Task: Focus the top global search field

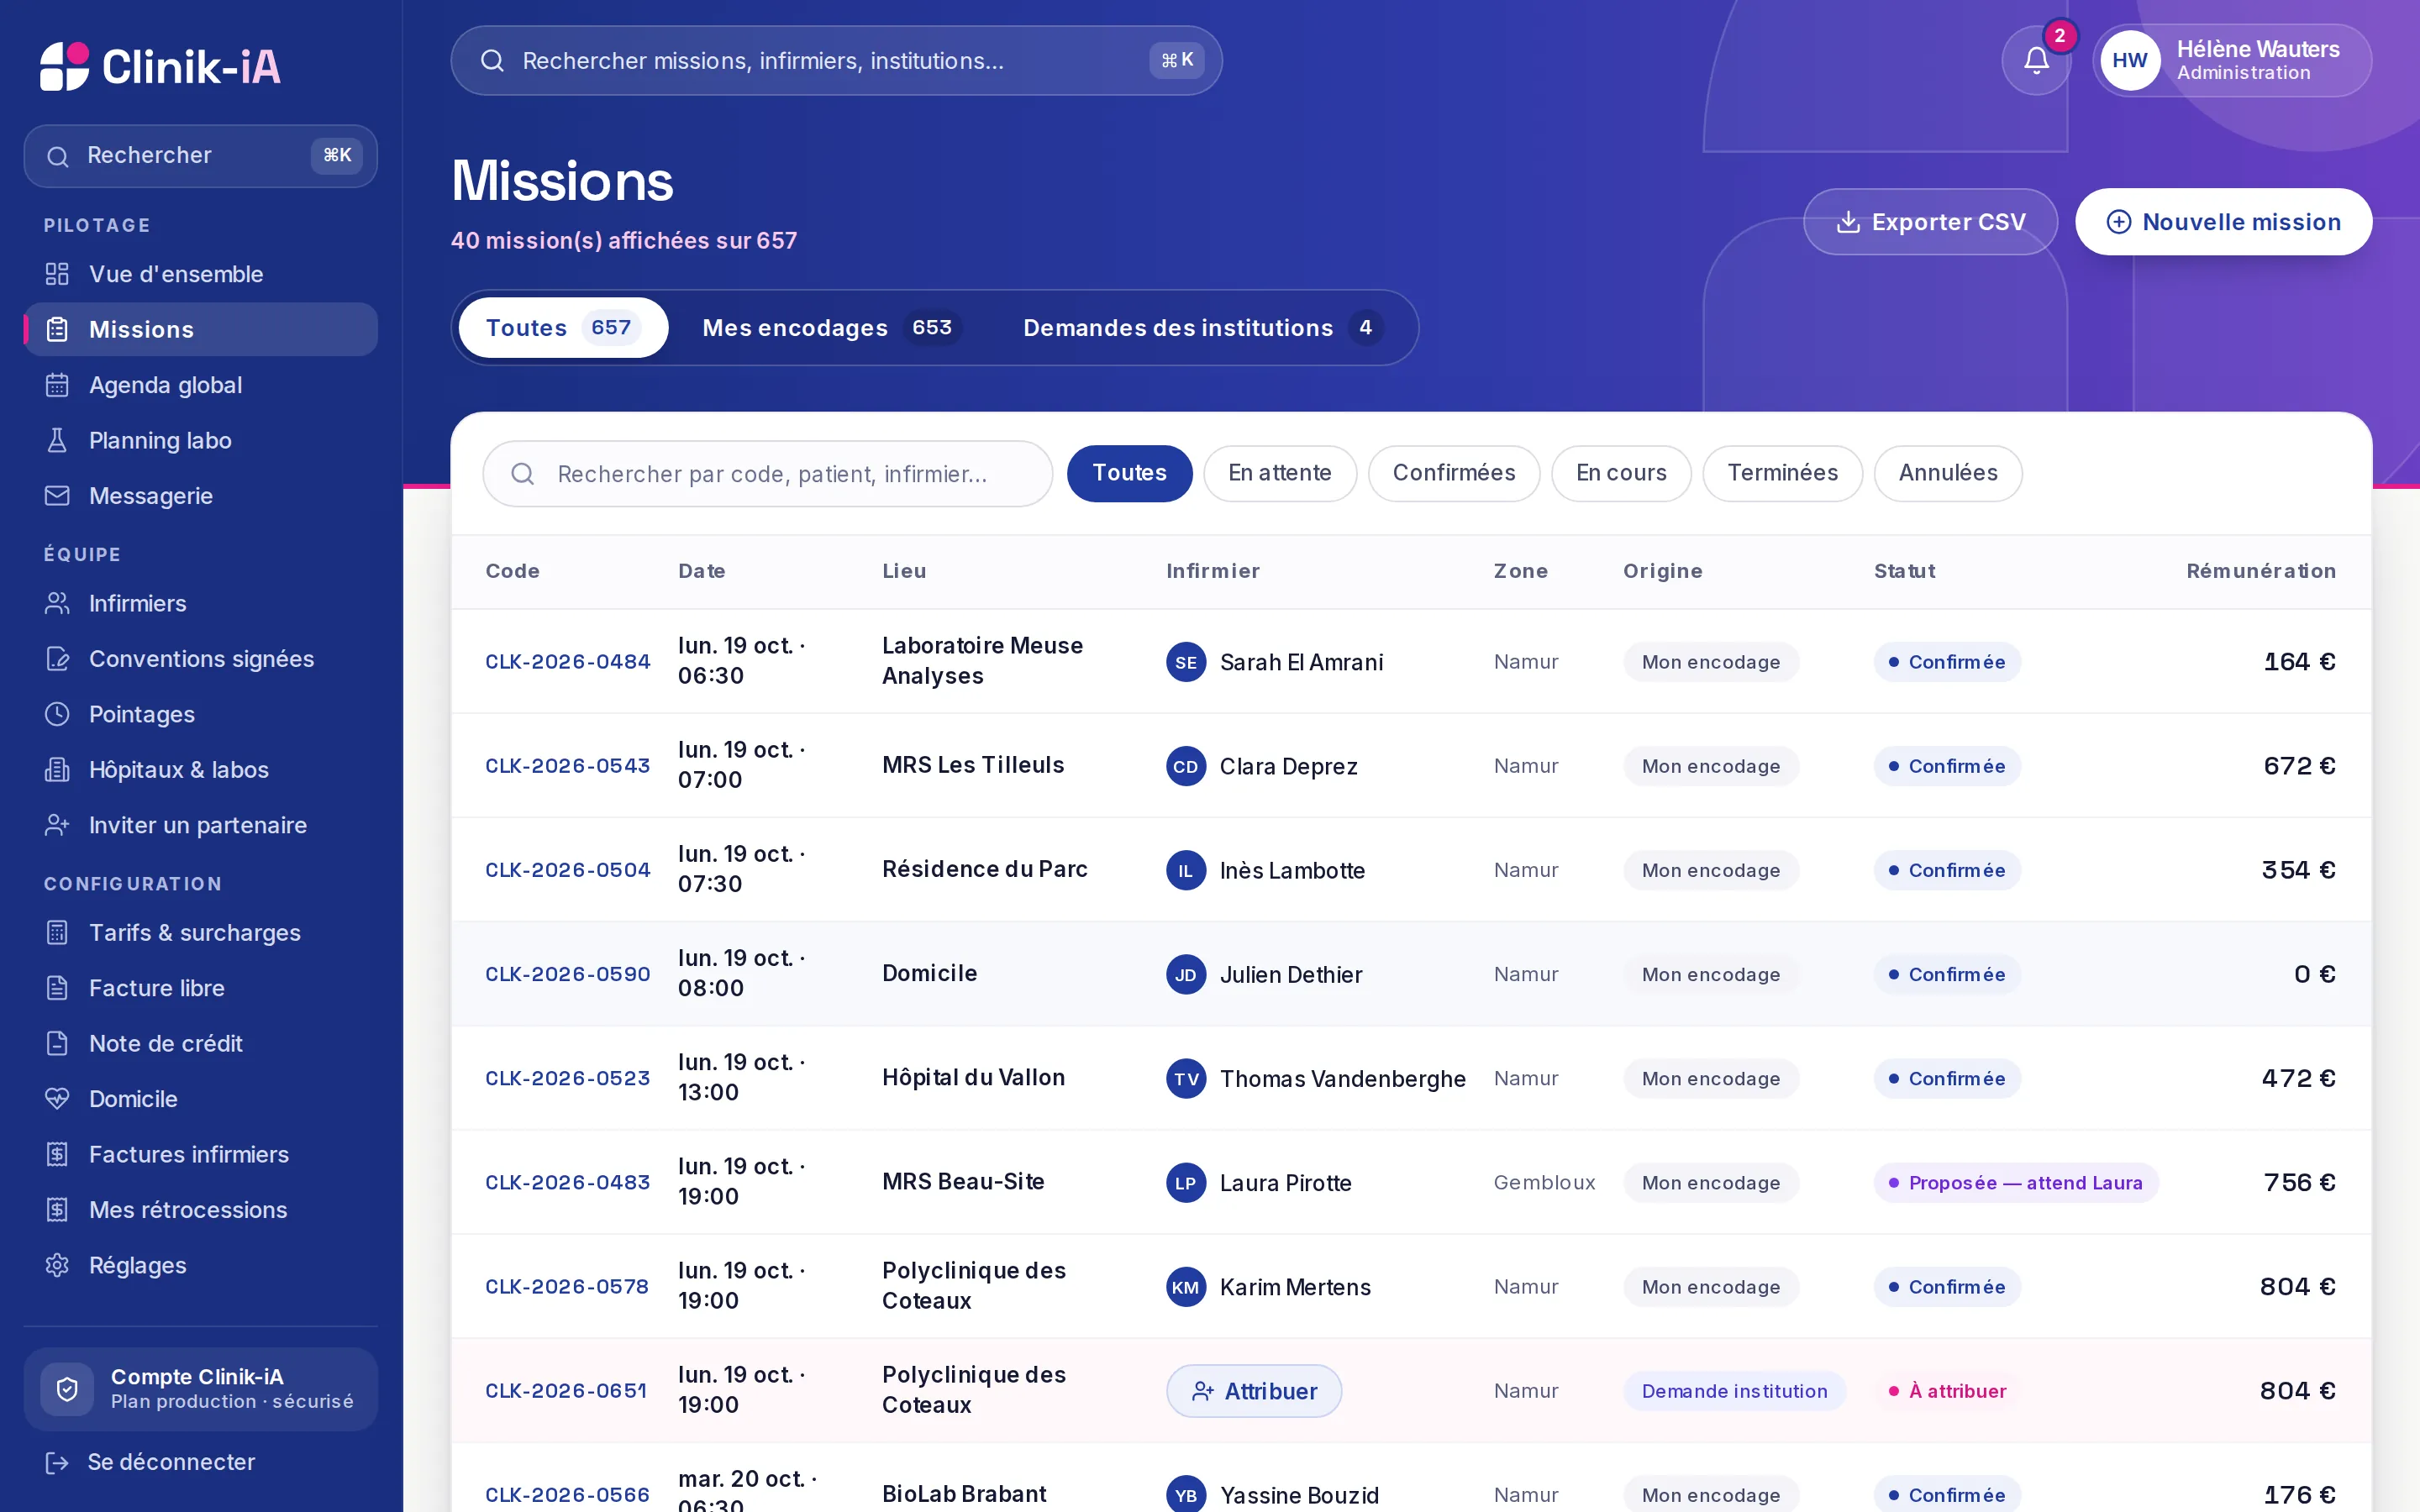Action: 836,61
